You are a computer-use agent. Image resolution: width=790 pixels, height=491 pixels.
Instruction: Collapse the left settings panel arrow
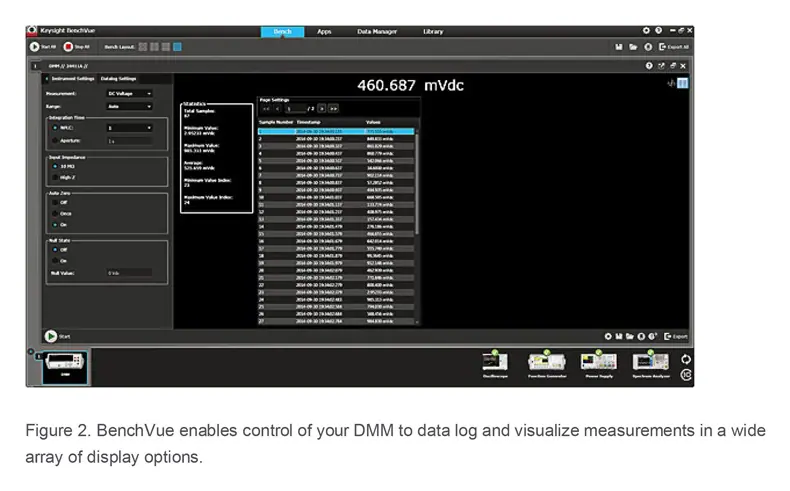click(47, 79)
